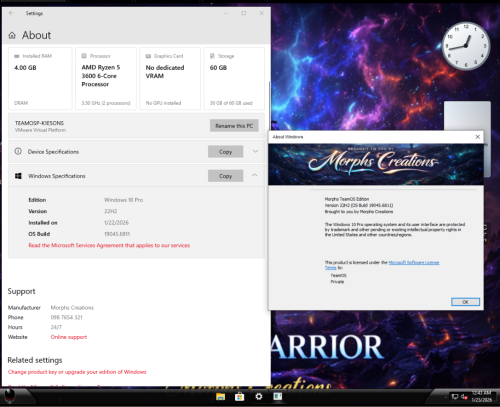Click the network icon in system tray
500x407 pixels.
(455, 396)
